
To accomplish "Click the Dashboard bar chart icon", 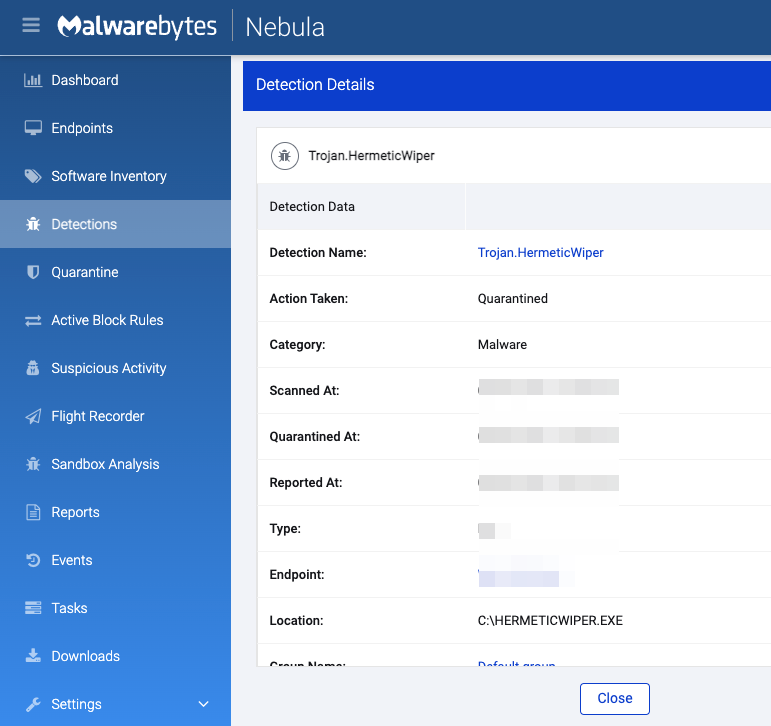I will pos(33,80).
